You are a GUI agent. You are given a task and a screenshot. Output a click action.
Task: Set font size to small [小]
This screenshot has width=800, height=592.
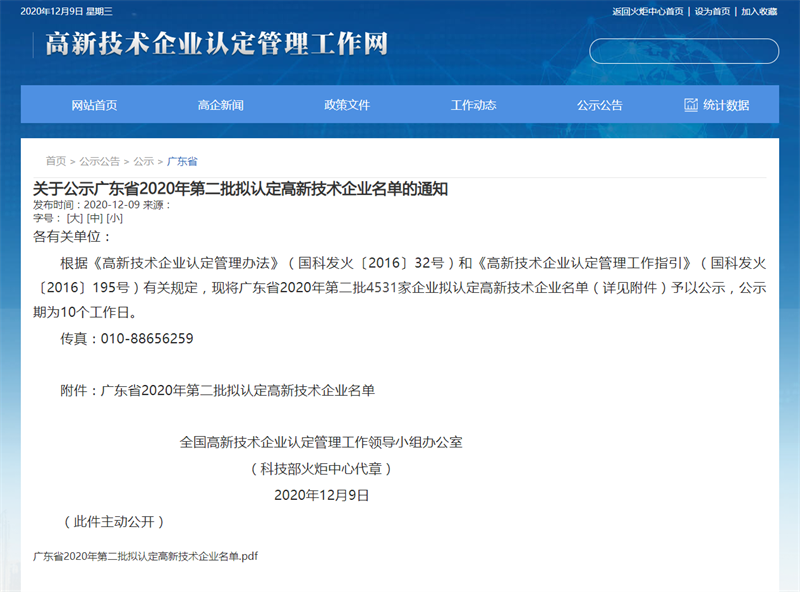(115, 217)
